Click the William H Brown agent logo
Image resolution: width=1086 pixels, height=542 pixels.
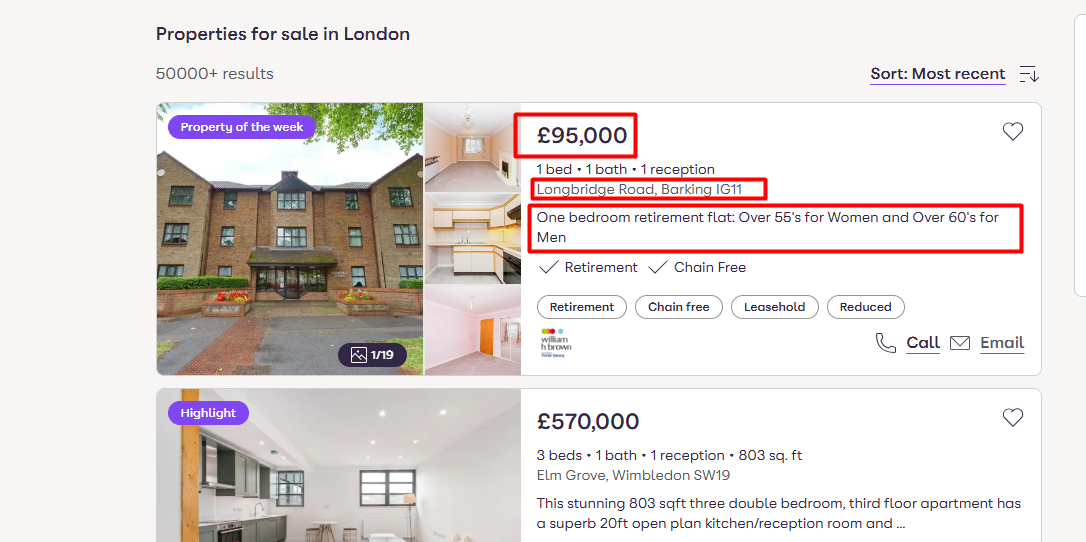click(555, 342)
